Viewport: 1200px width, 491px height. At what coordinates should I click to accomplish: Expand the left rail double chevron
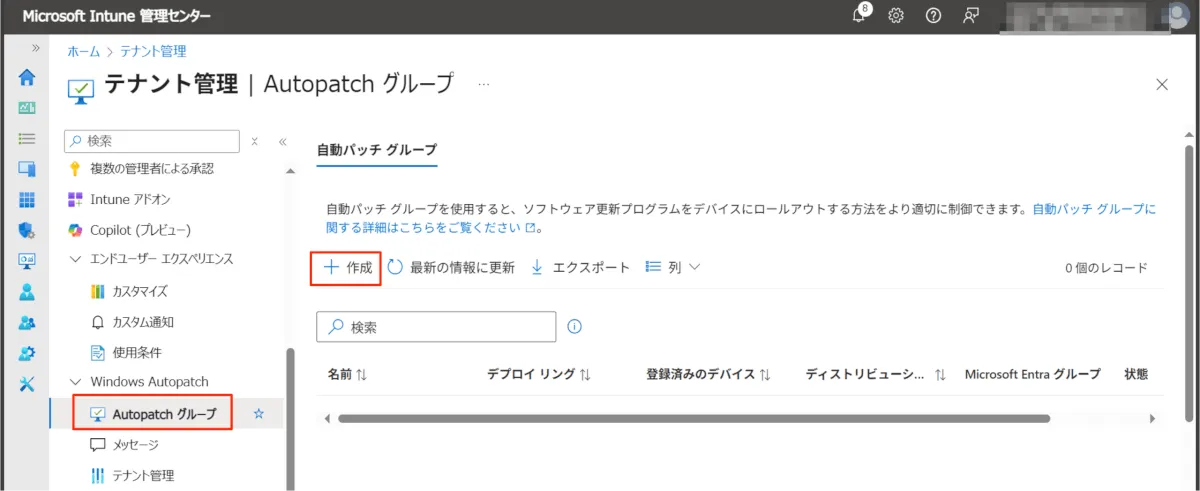tap(36, 48)
